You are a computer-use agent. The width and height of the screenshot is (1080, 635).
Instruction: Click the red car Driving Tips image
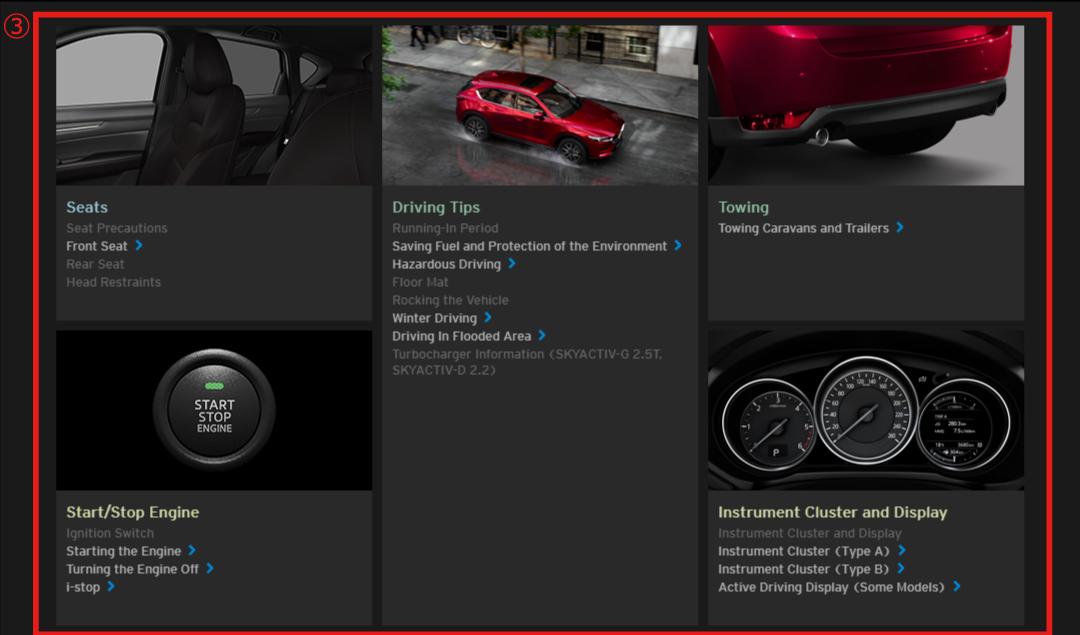540,105
